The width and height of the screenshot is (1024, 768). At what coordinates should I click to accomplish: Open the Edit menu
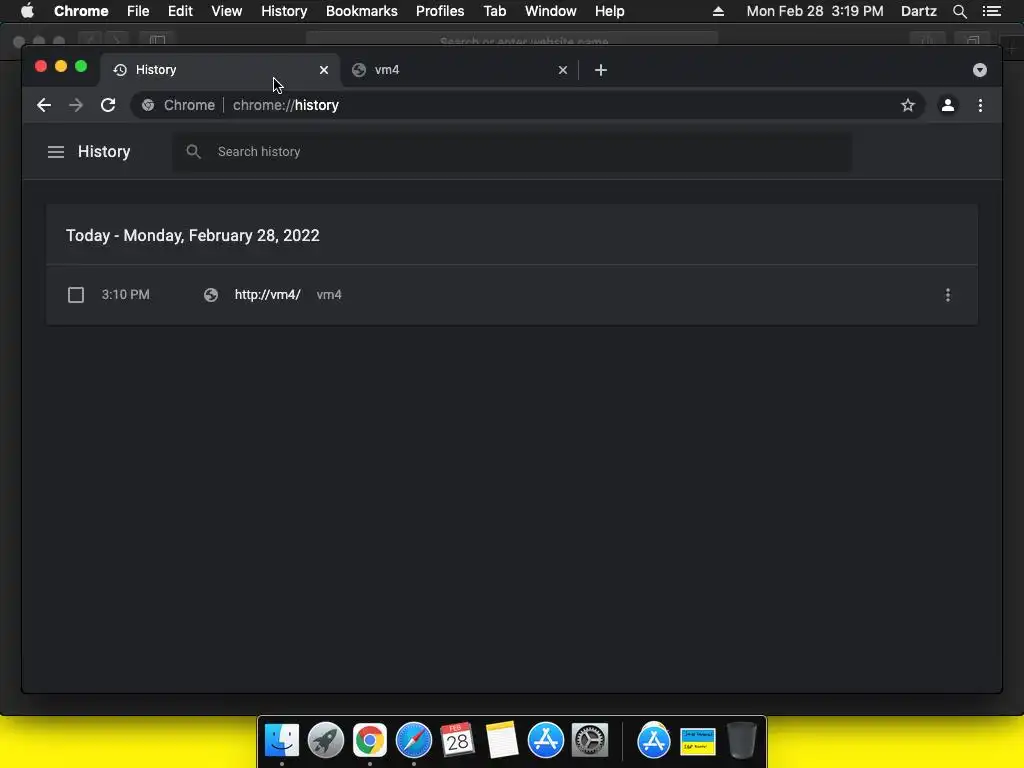(180, 11)
